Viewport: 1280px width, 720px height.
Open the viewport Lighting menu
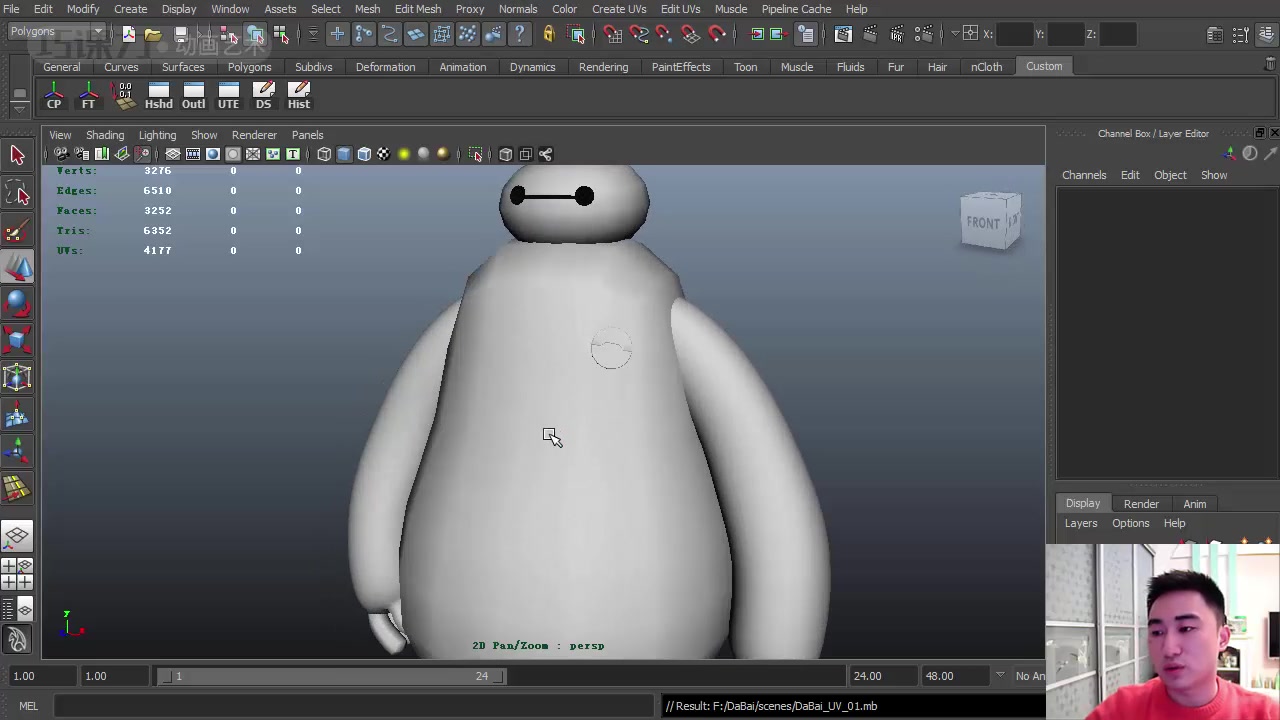tap(157, 135)
